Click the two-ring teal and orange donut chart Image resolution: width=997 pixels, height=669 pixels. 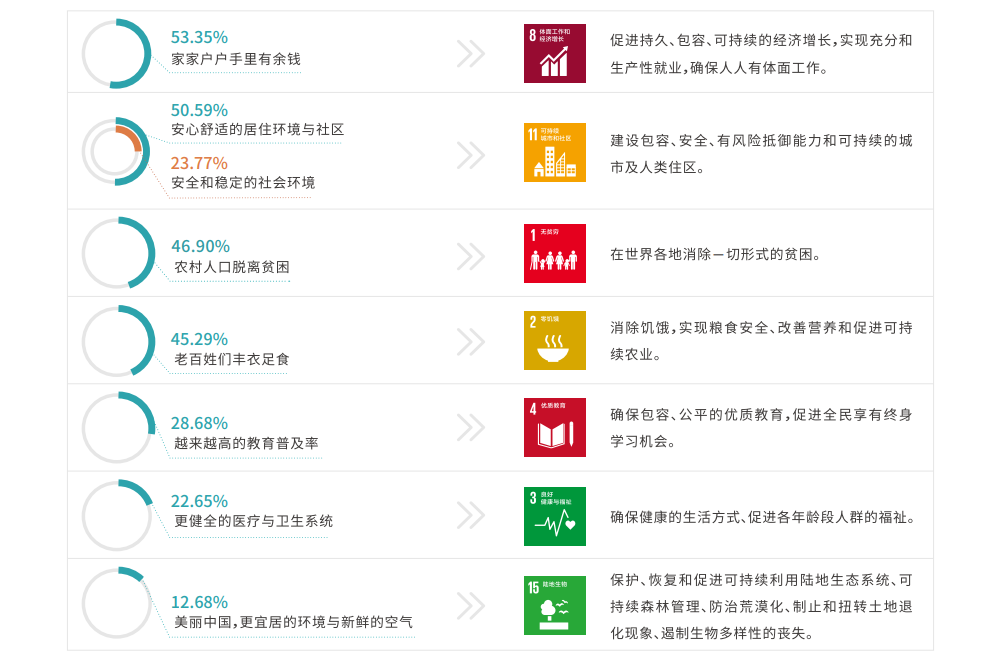pyautogui.click(x=116, y=152)
